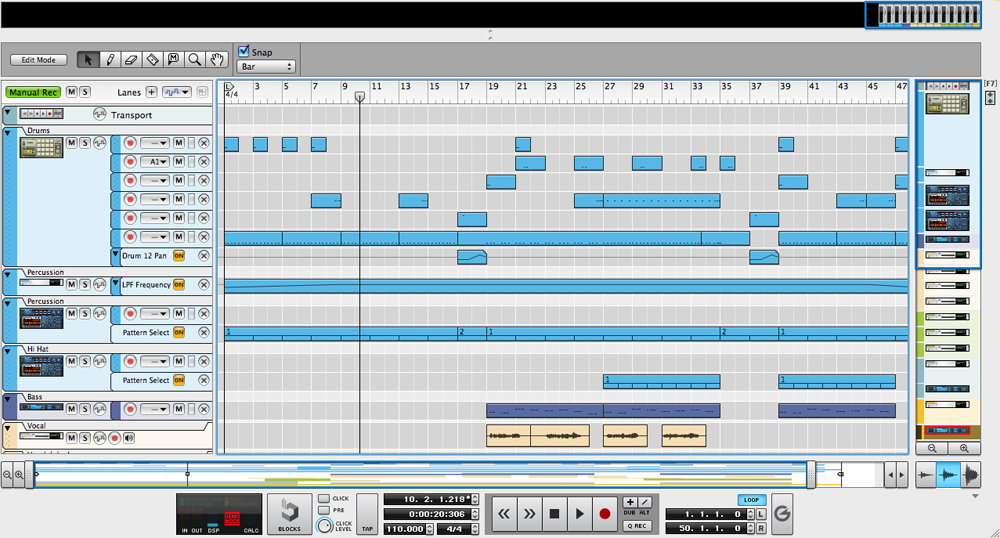Image resolution: width=1000 pixels, height=538 pixels.
Task: Click the R right locator button
Action: pyautogui.click(x=761, y=528)
